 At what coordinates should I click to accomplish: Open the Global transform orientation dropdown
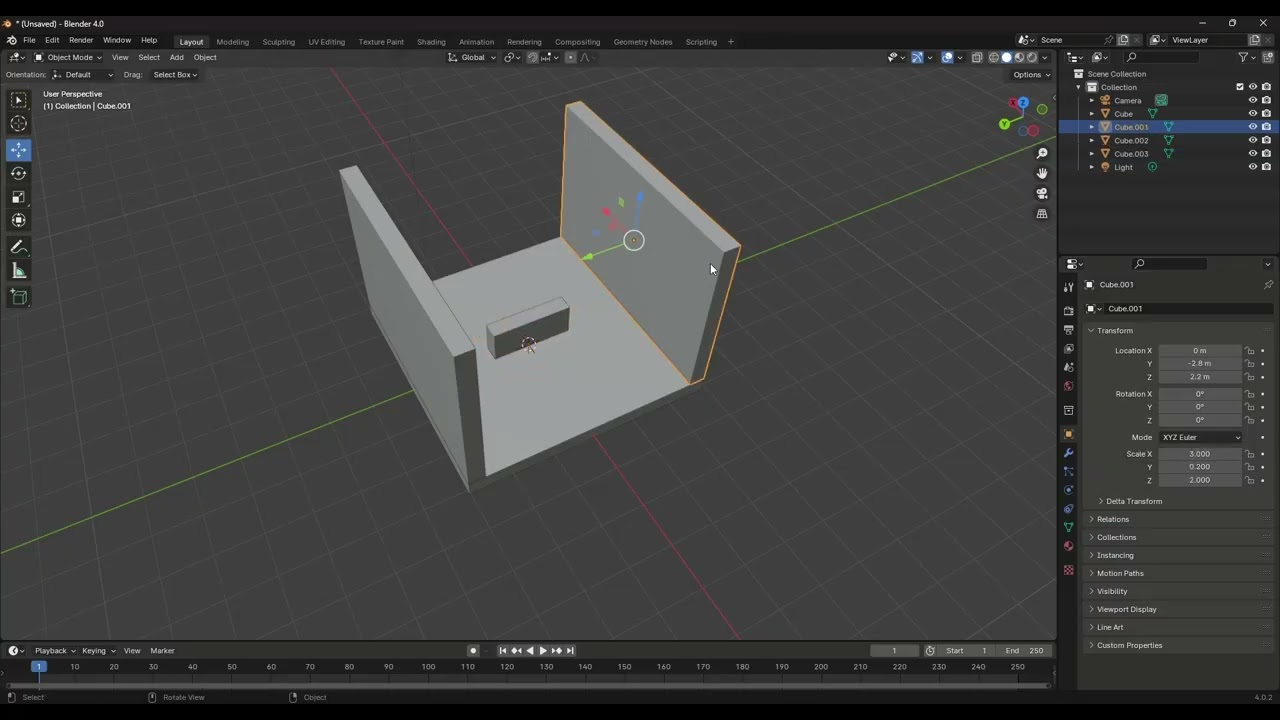coord(471,57)
